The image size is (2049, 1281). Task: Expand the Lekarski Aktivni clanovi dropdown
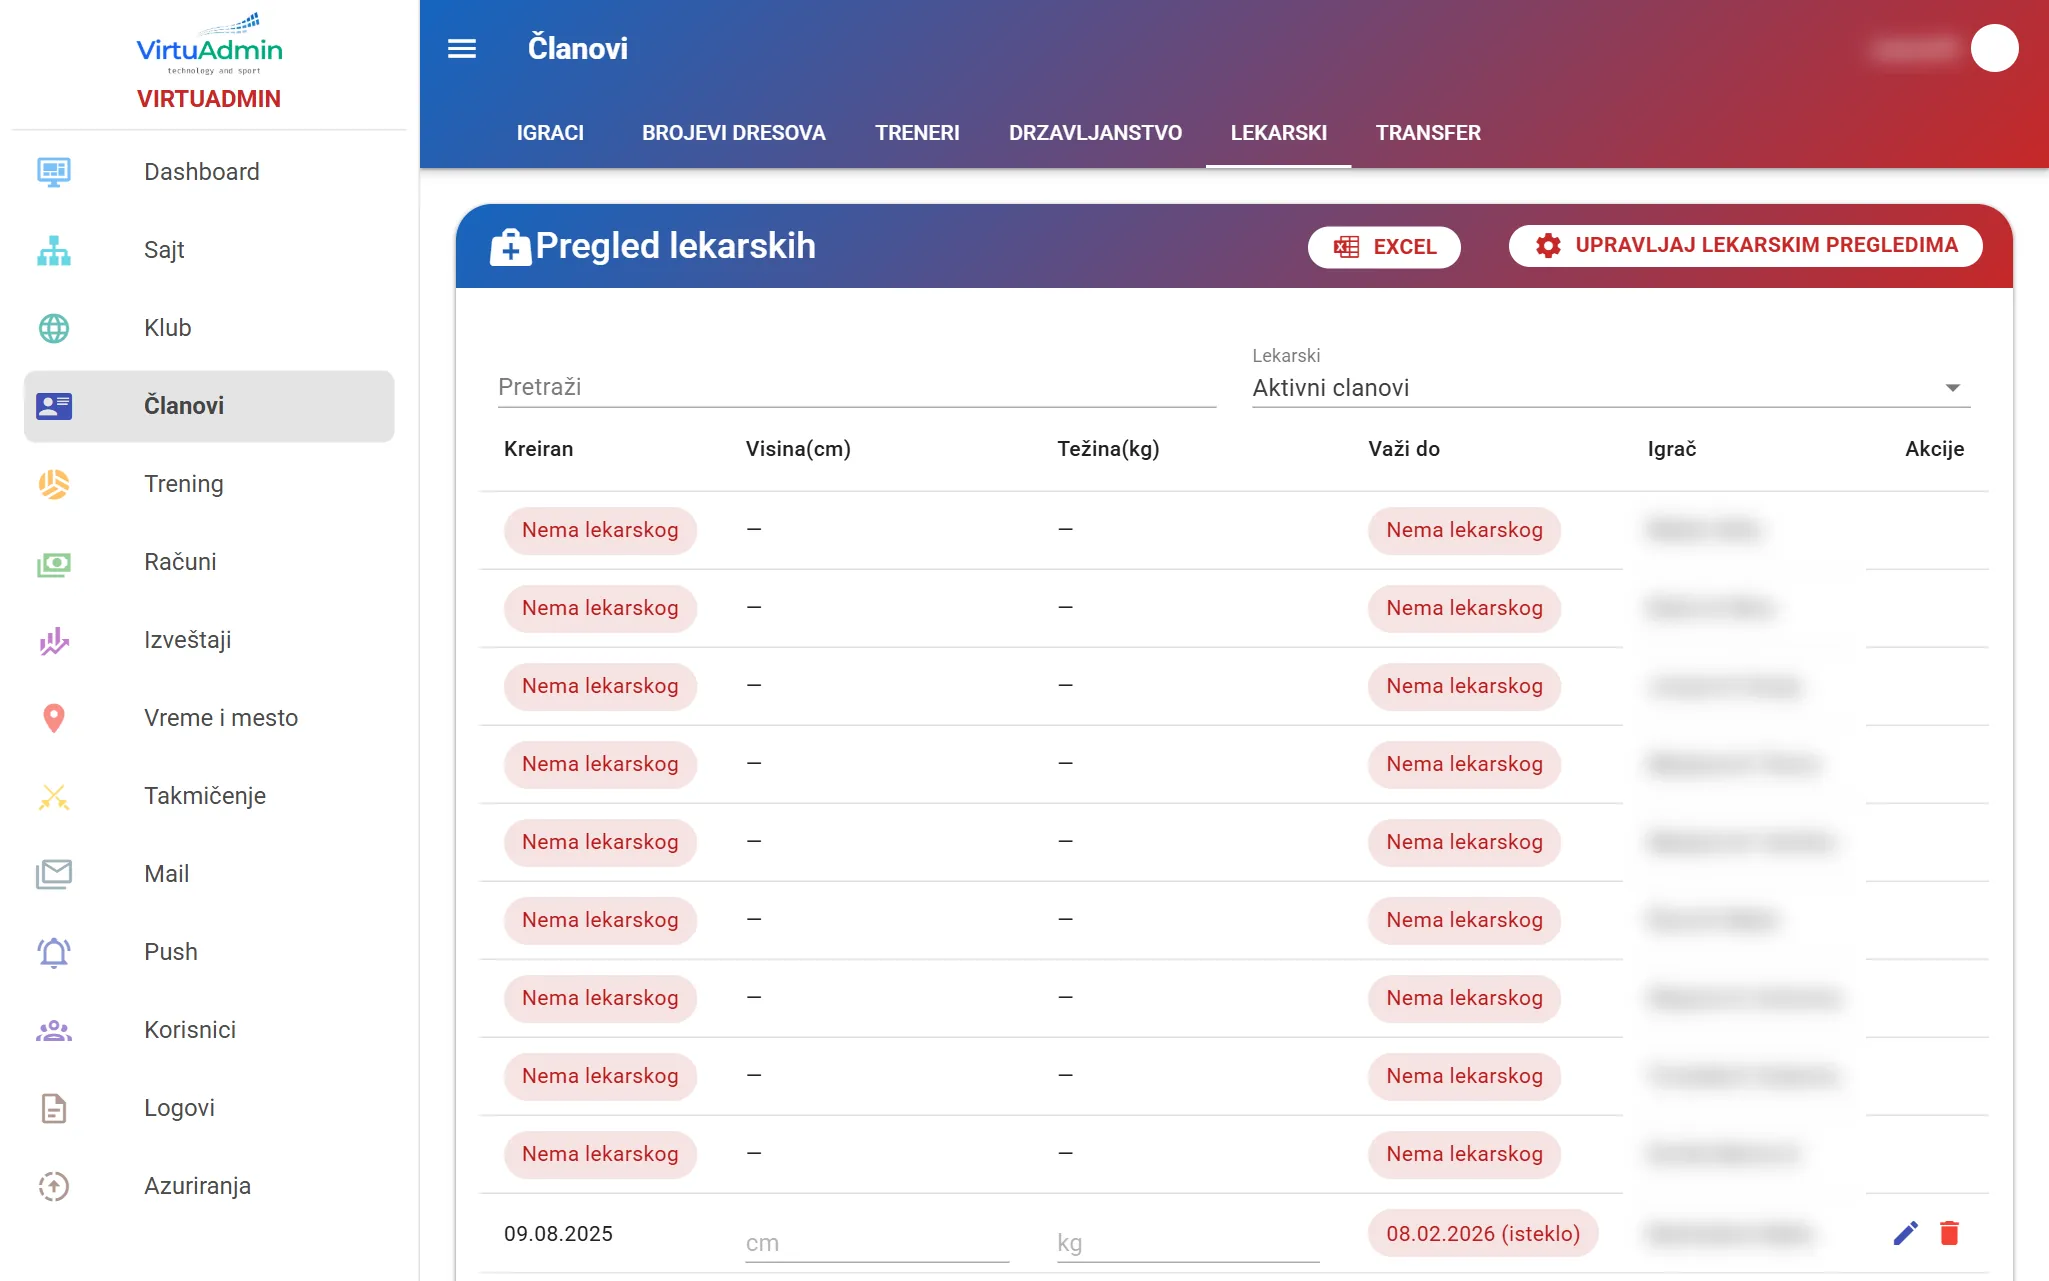1611,388
